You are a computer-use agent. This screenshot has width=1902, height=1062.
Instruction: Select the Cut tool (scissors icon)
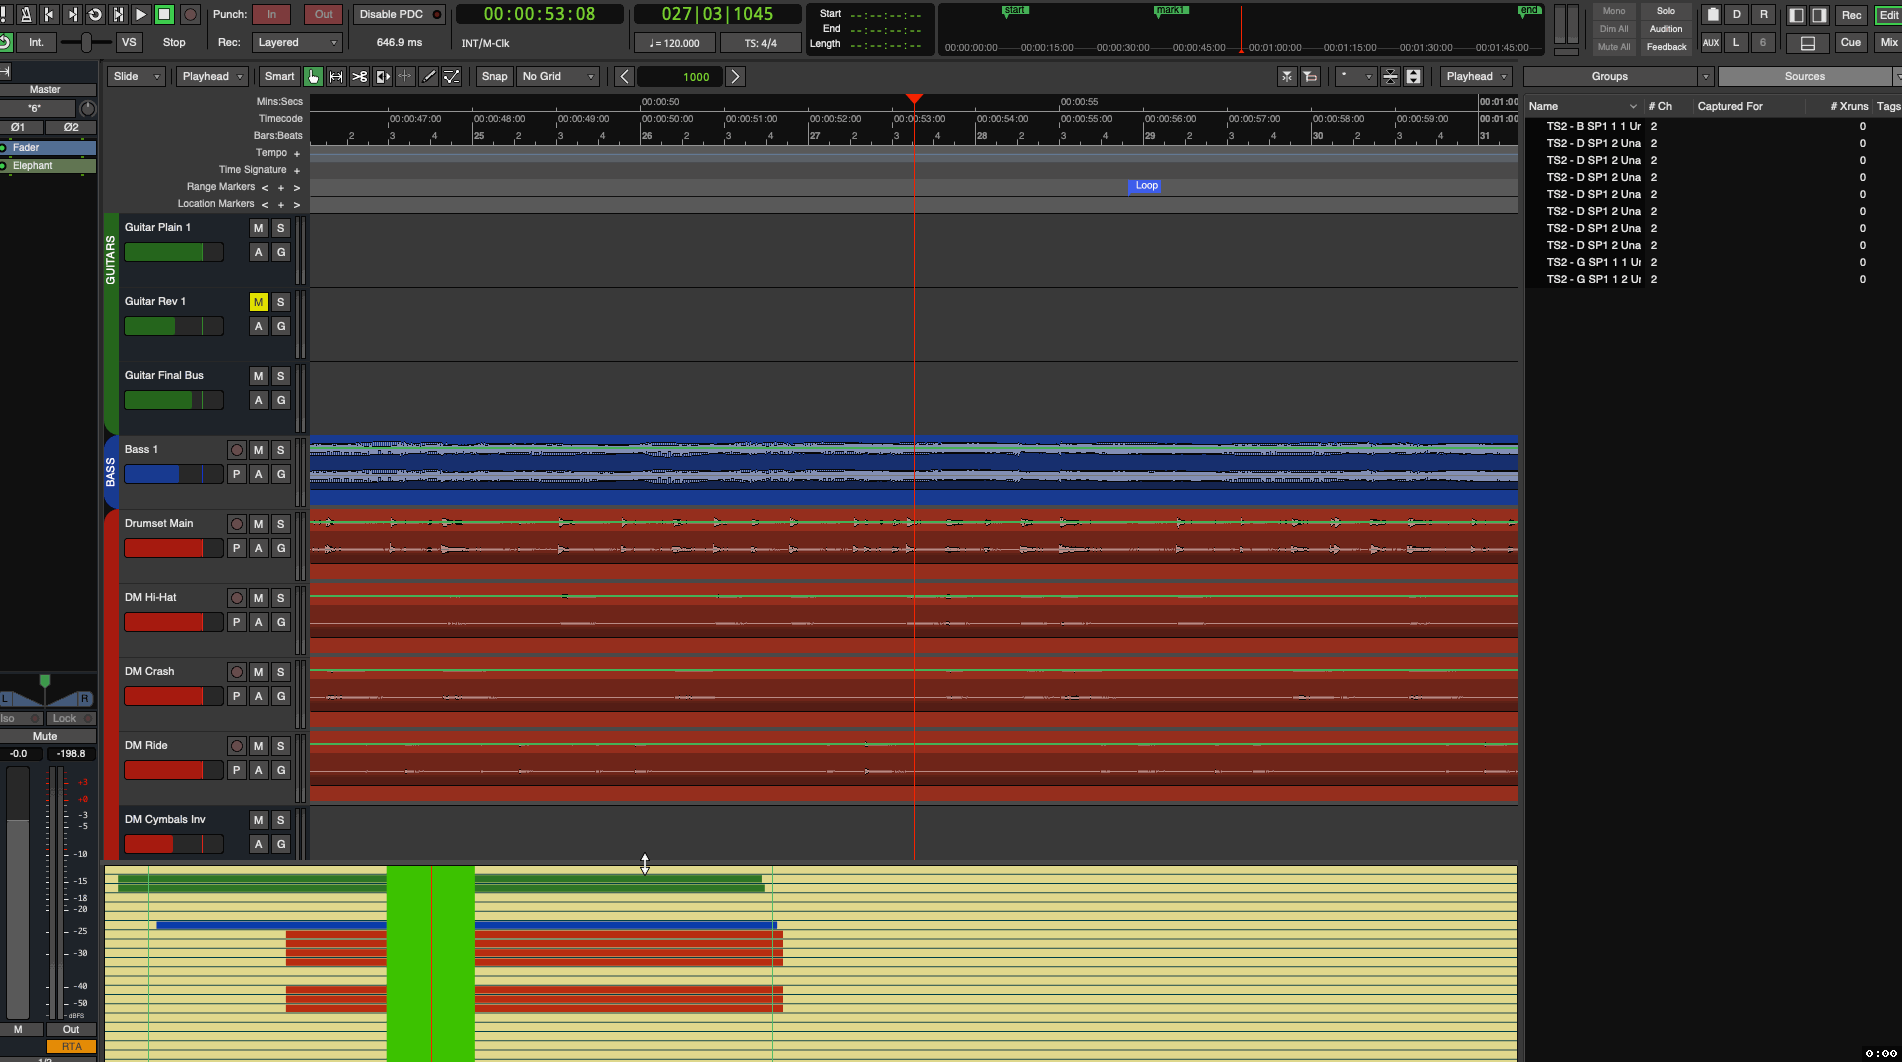(359, 76)
